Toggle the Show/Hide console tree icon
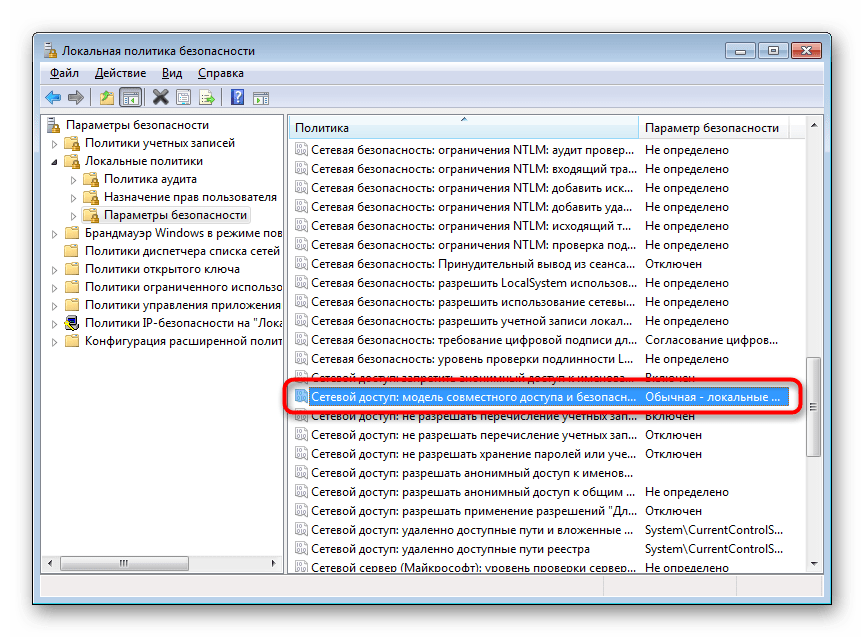This screenshot has height=637, width=864. [x=129, y=97]
